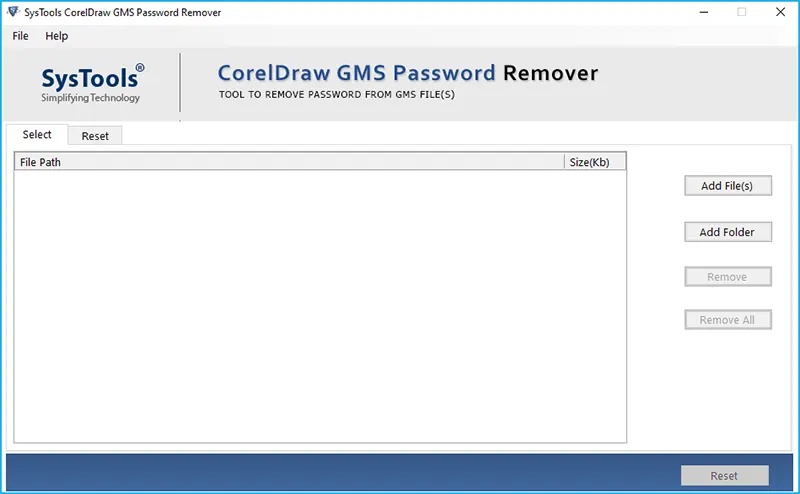Click the Add File(s) button
800x494 pixels.
(728, 186)
